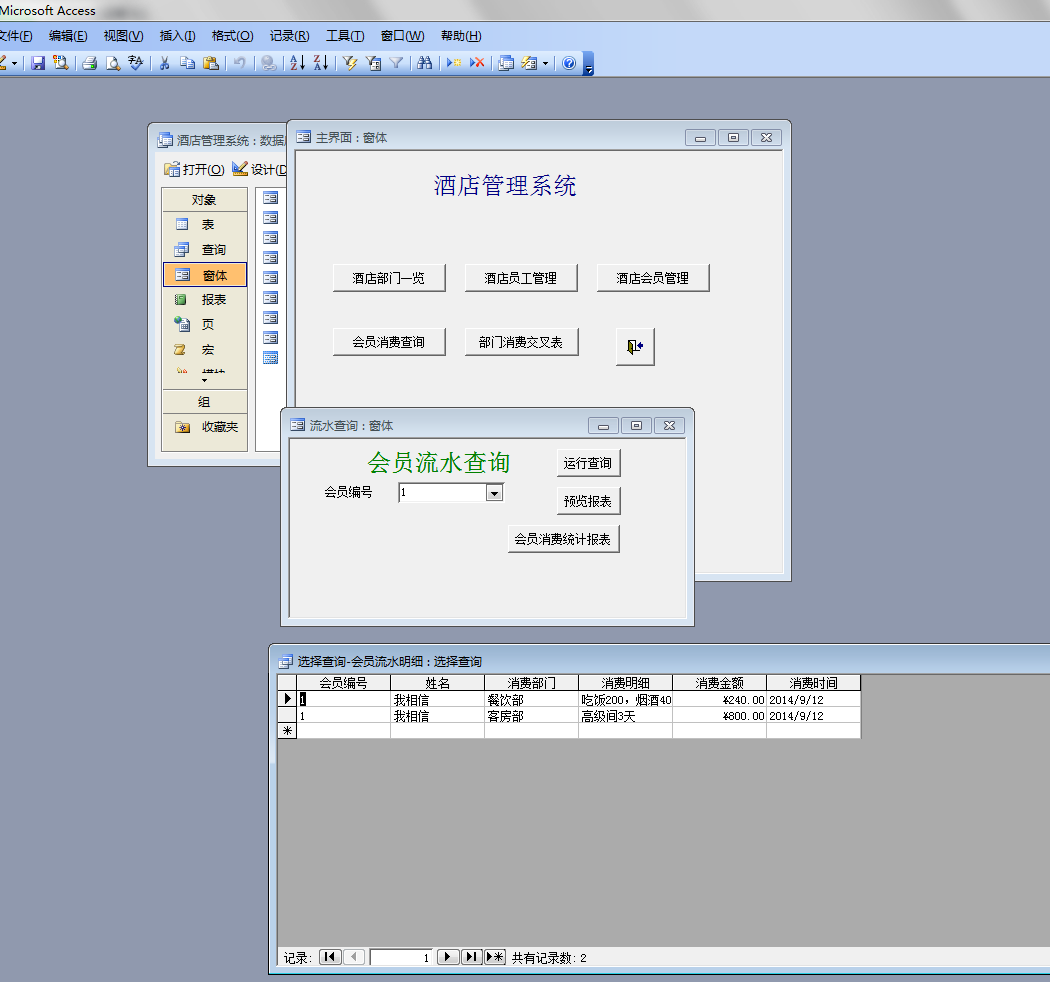Go to first record in navigator
1050x982 pixels.
[x=329, y=957]
